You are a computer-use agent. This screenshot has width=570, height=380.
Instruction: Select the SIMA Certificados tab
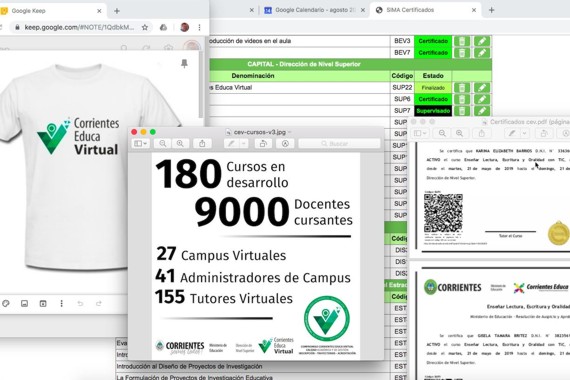click(425, 10)
